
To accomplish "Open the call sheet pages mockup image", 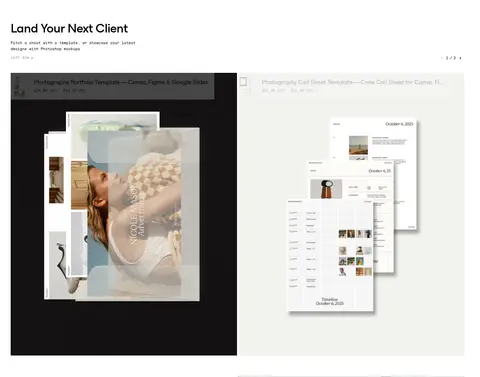I will 352,215.
